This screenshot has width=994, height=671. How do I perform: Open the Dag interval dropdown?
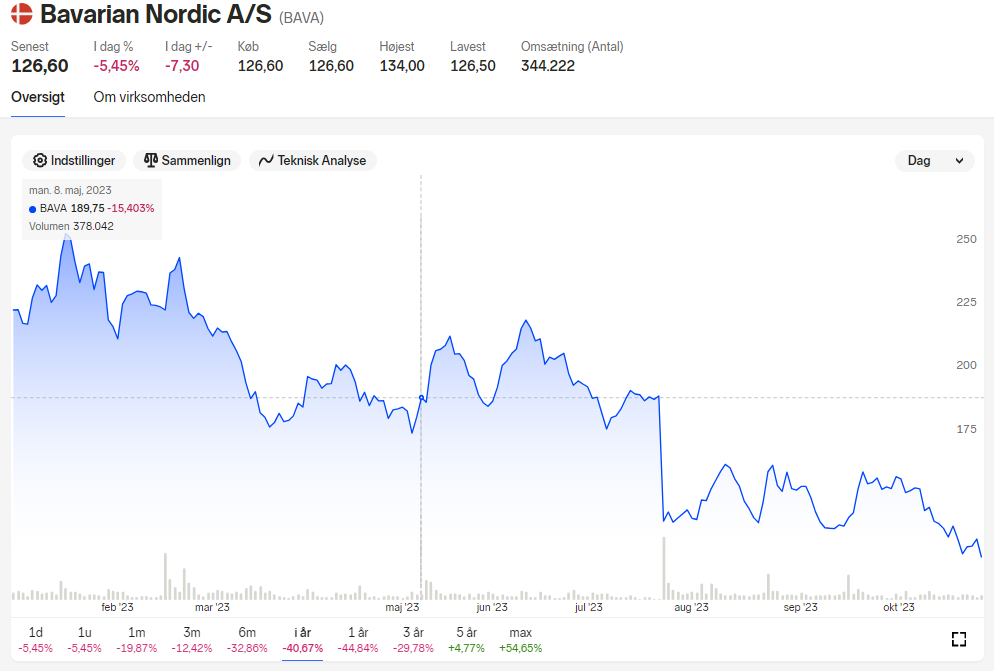pos(934,160)
